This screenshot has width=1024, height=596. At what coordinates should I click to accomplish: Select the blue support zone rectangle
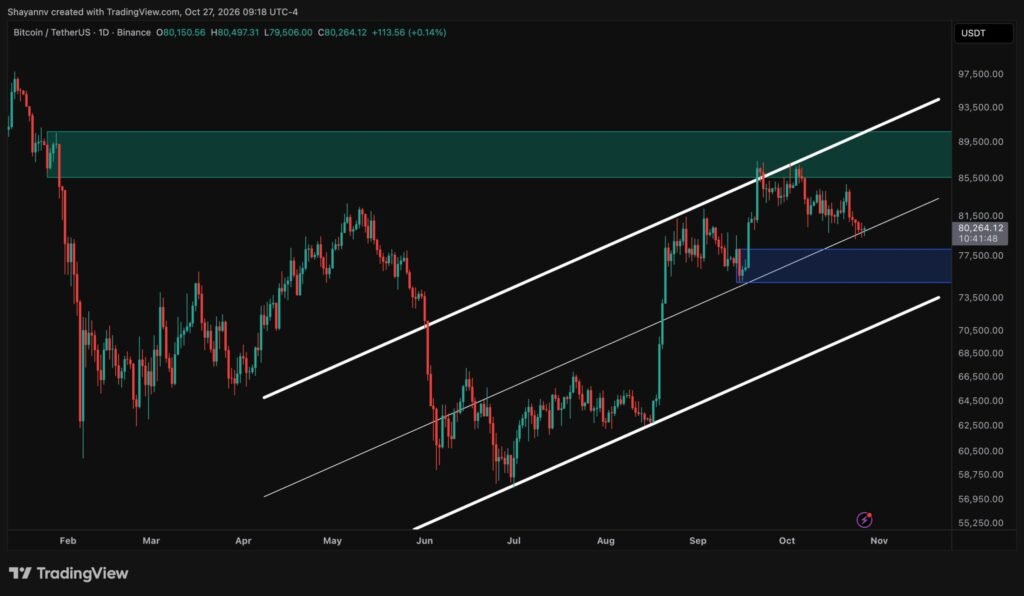(844, 266)
